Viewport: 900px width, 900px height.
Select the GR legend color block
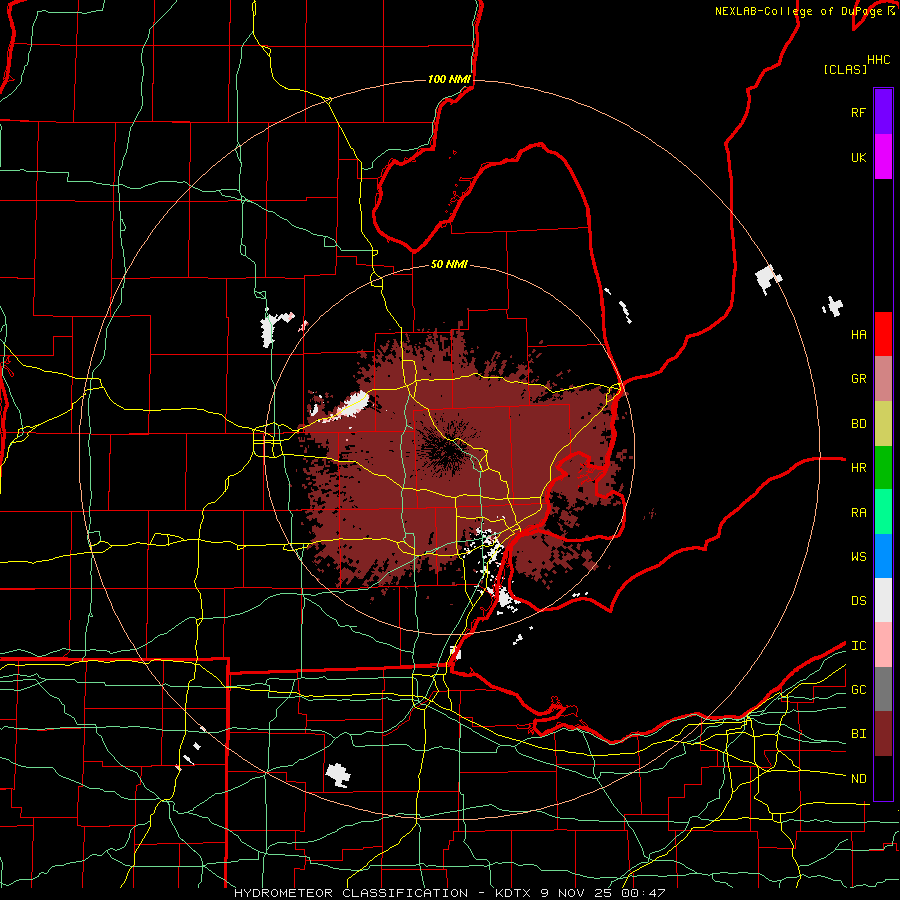(883, 379)
